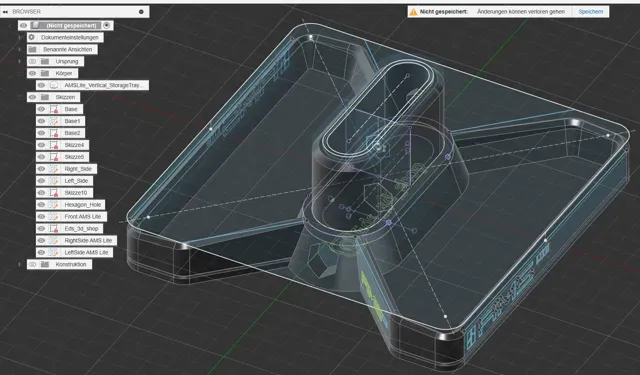Viewport: 640px width, 375px height.
Task: Click the RightSide AMS Lite sketch icon
Action: point(54,240)
